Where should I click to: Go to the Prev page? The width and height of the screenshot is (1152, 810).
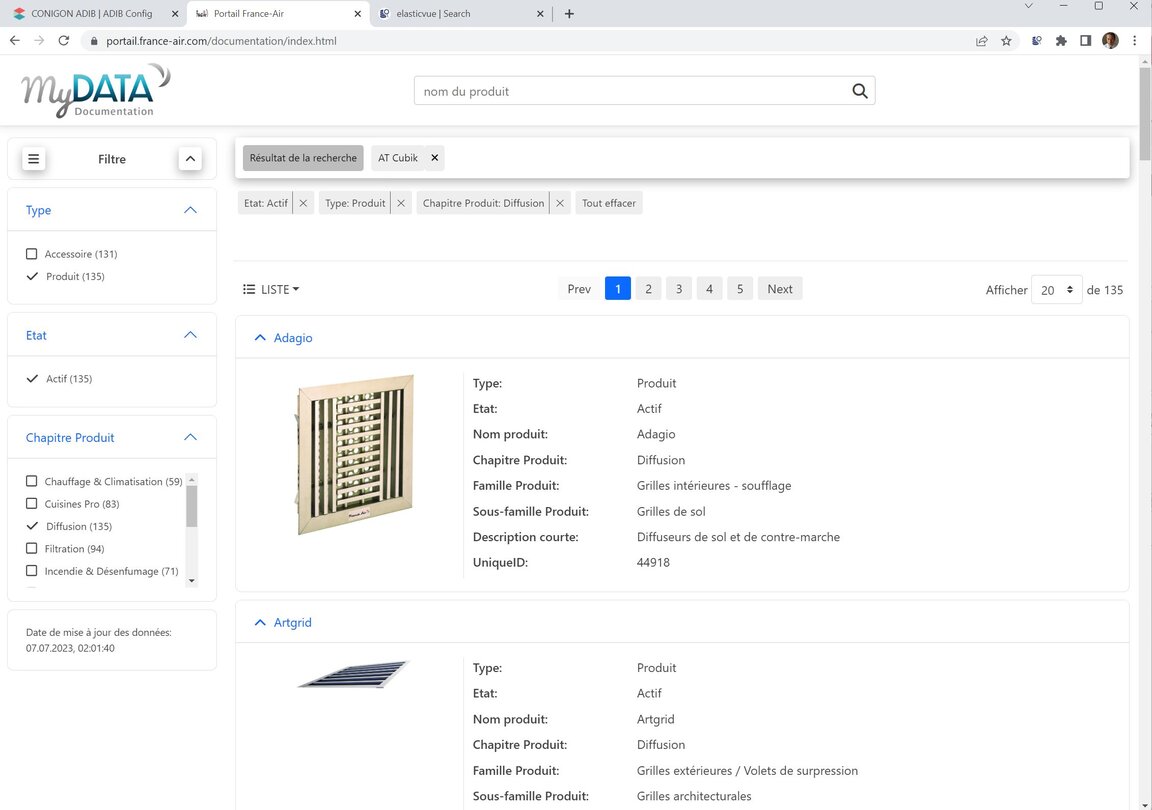coord(579,289)
